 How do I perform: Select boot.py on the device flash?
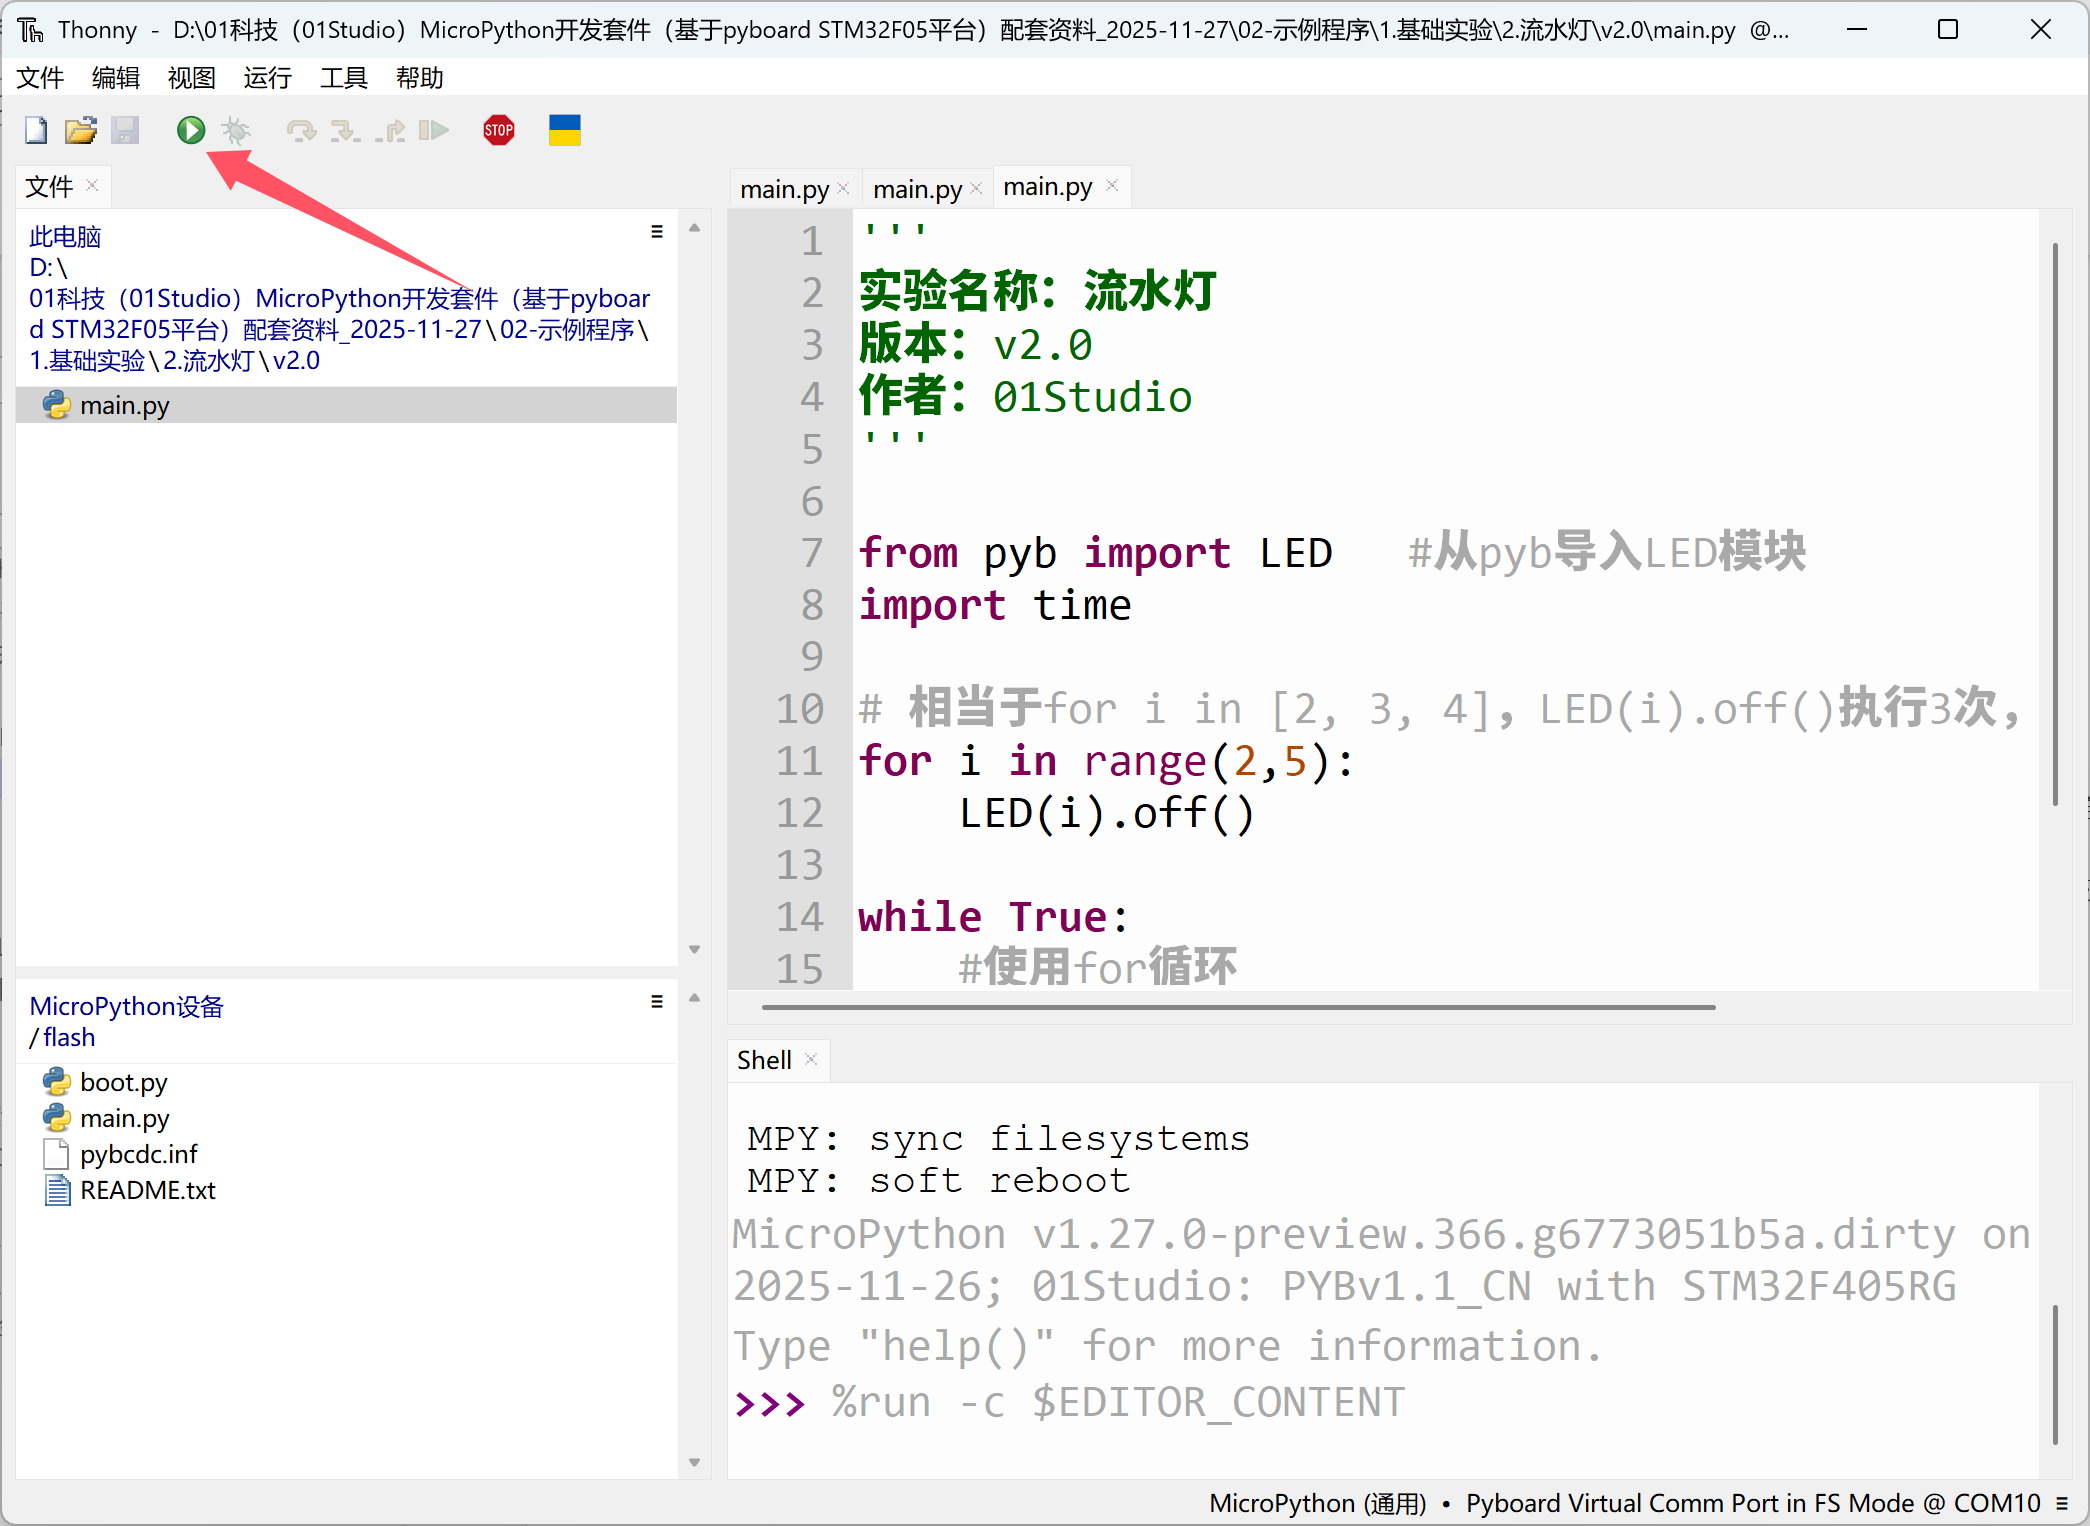click(123, 1082)
